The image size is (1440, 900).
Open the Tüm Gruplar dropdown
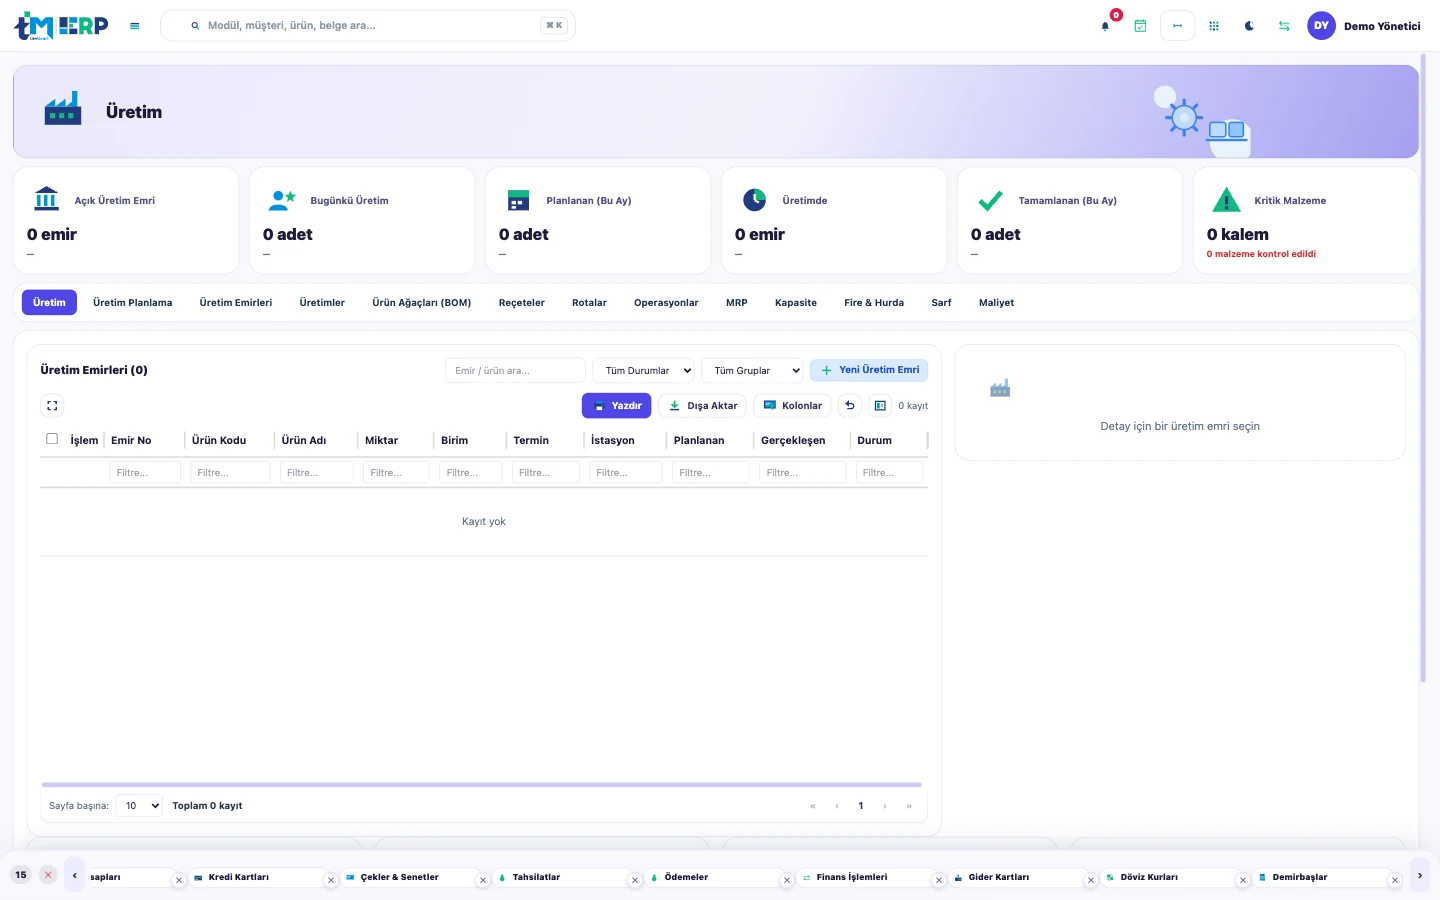pyautogui.click(x=752, y=371)
